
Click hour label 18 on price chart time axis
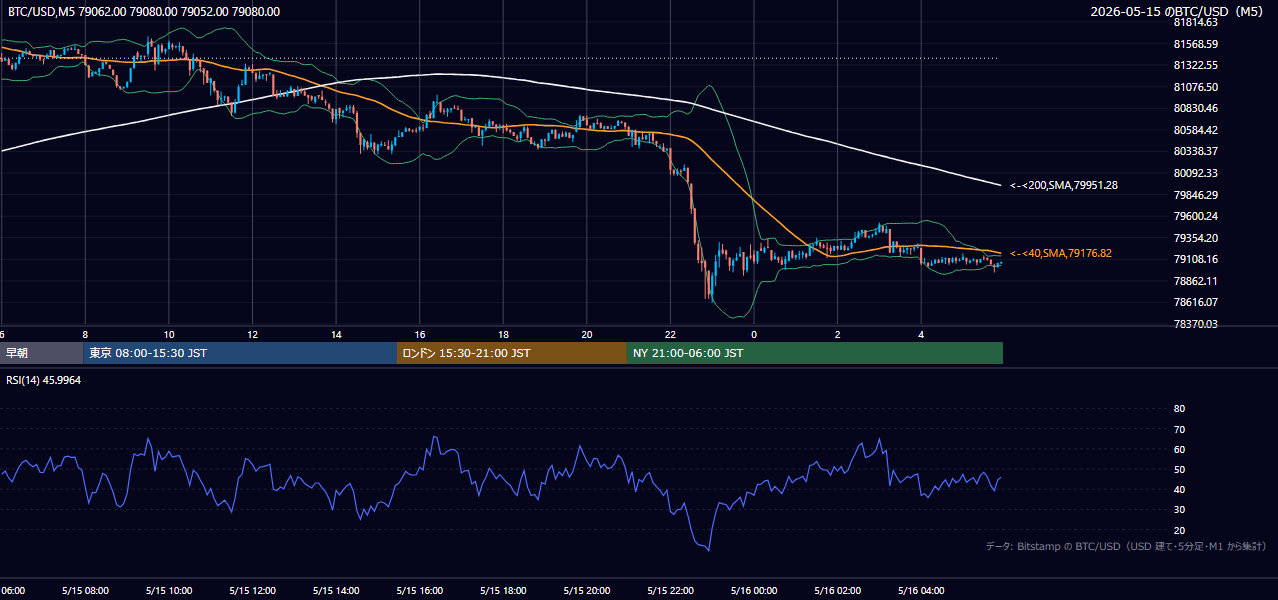coord(504,335)
